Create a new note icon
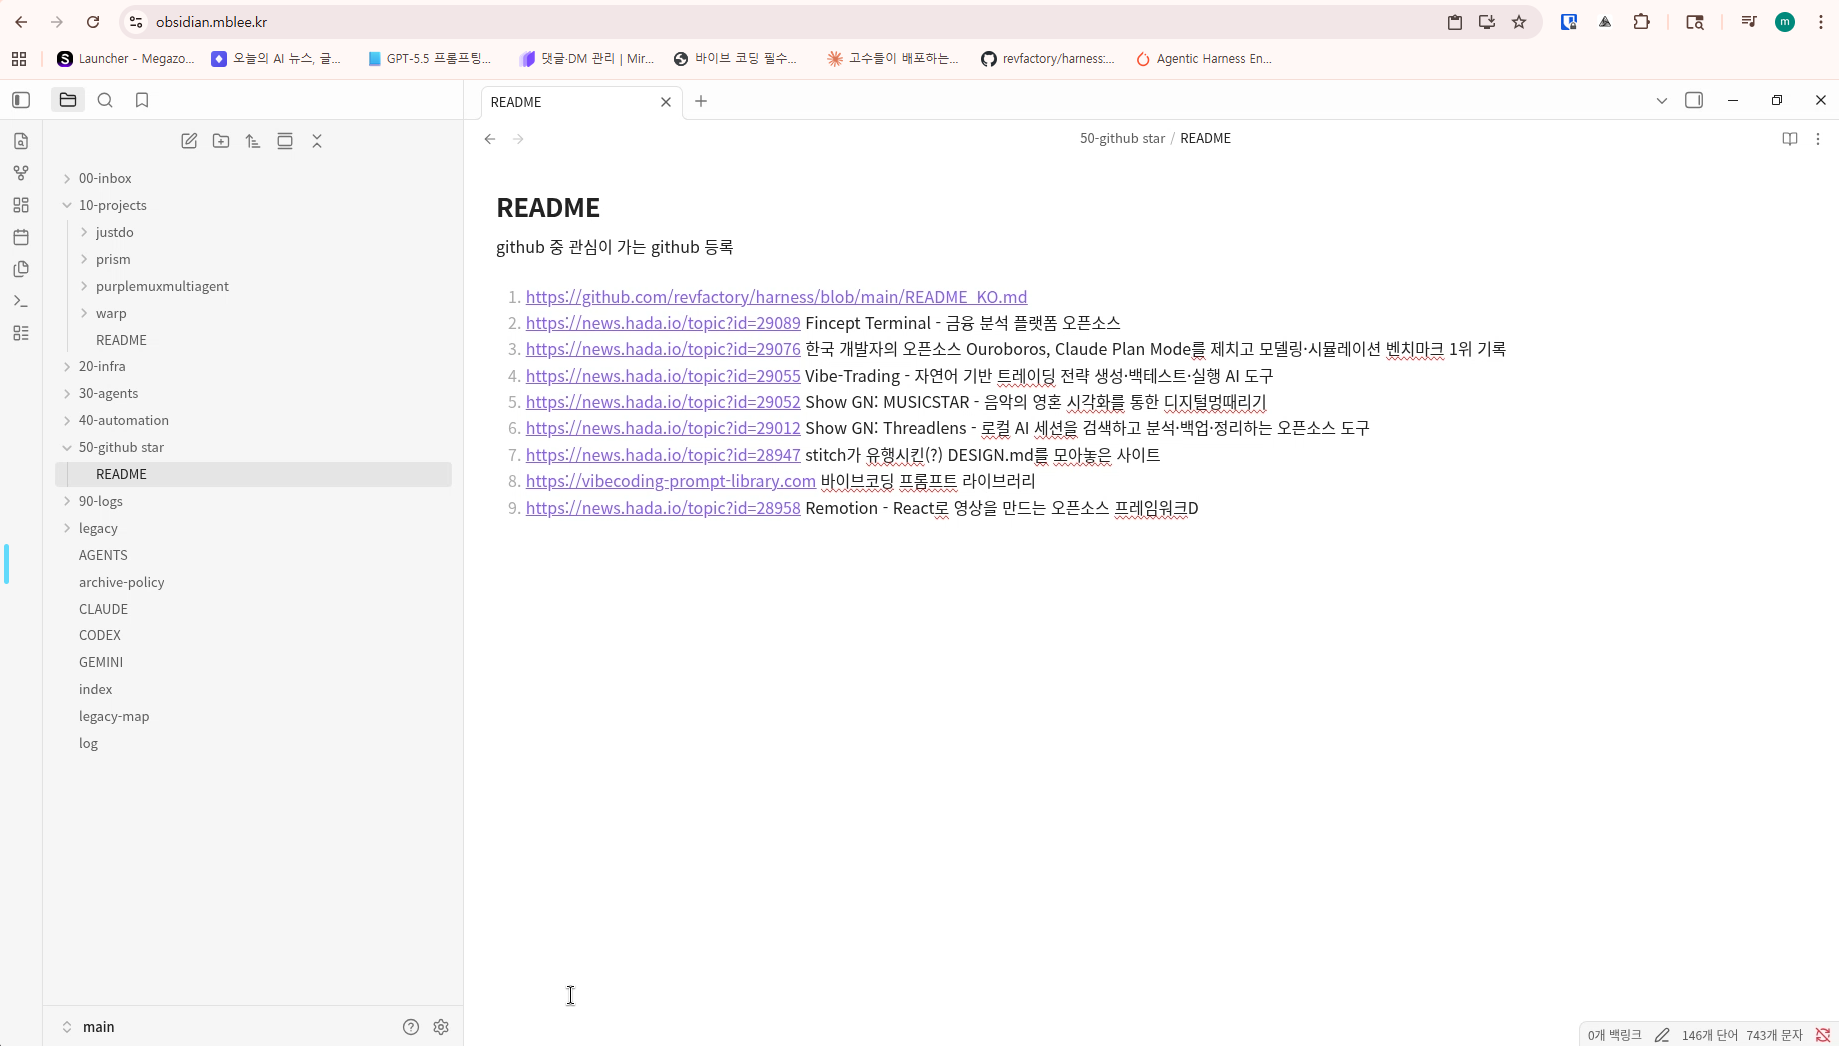The height and width of the screenshot is (1046, 1839). [189, 141]
